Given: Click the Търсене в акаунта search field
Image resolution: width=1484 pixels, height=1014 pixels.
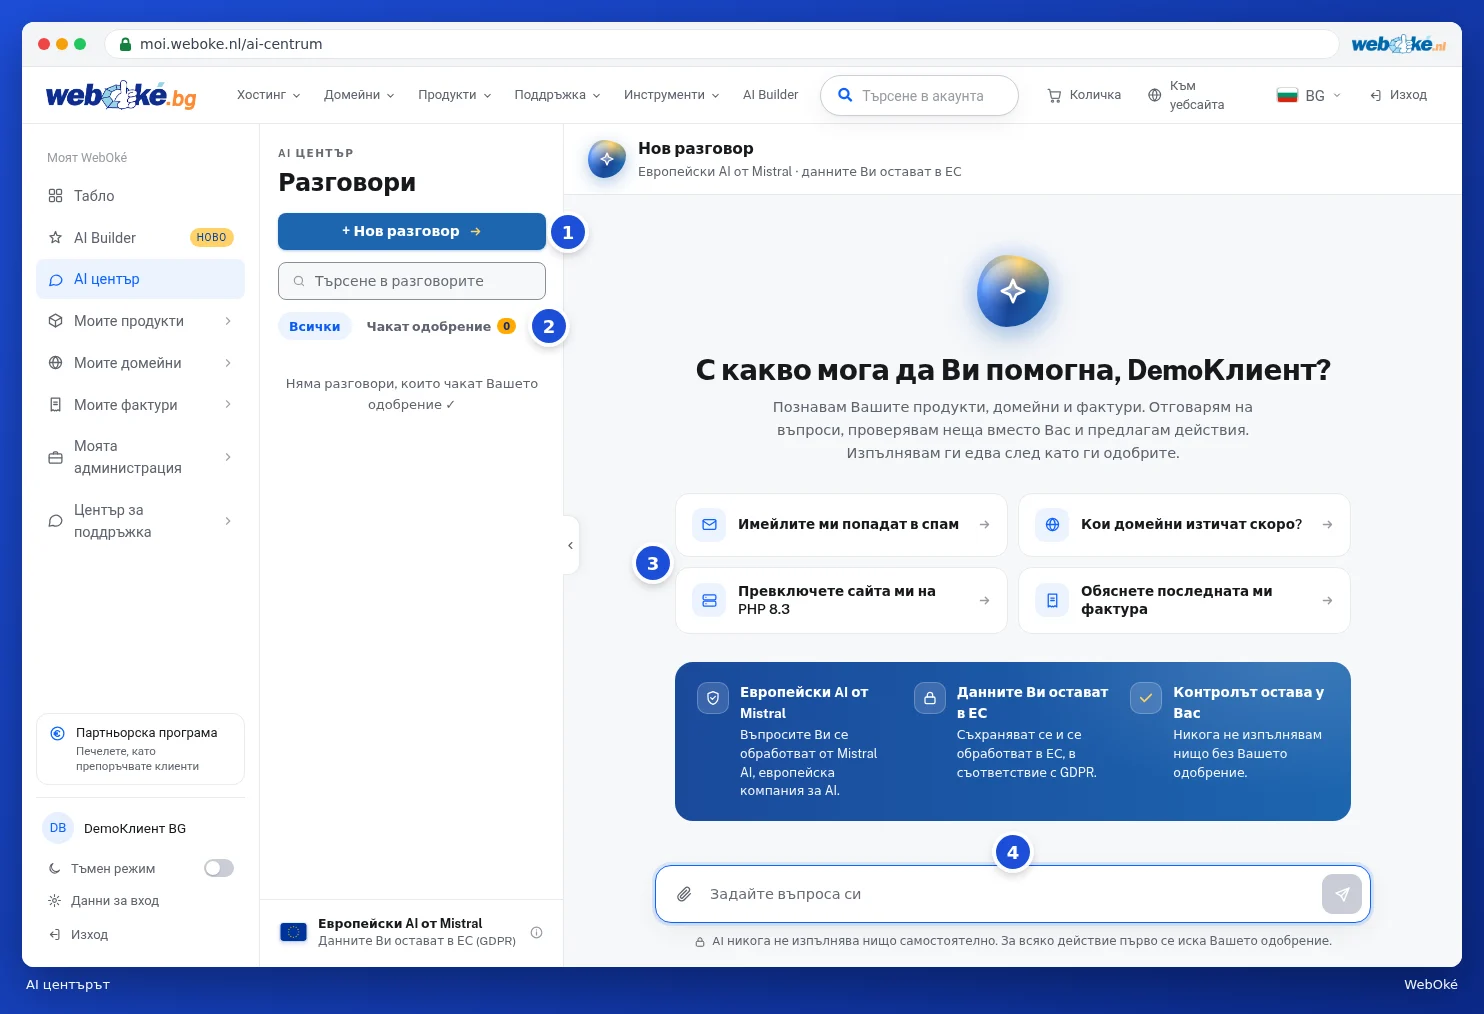Looking at the screenshot, I should pyautogui.click(x=919, y=95).
